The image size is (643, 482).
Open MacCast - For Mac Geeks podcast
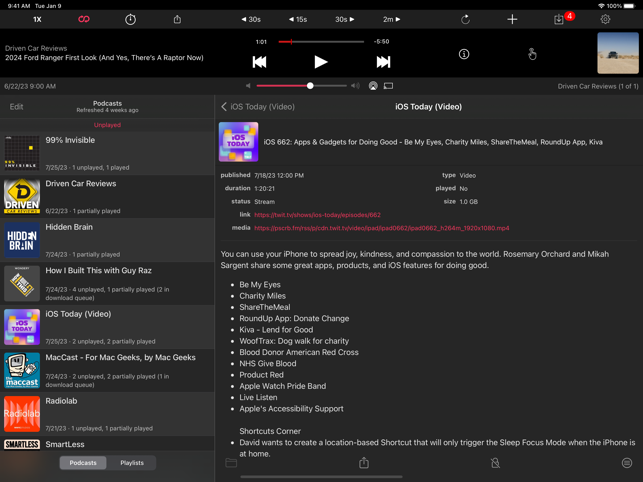(107, 370)
